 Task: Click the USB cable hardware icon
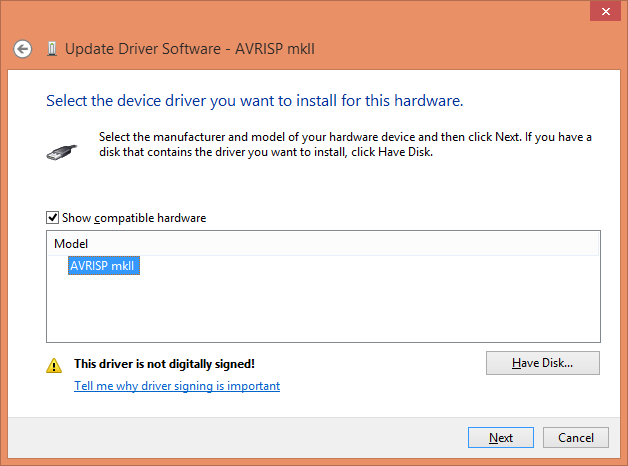pos(62,152)
